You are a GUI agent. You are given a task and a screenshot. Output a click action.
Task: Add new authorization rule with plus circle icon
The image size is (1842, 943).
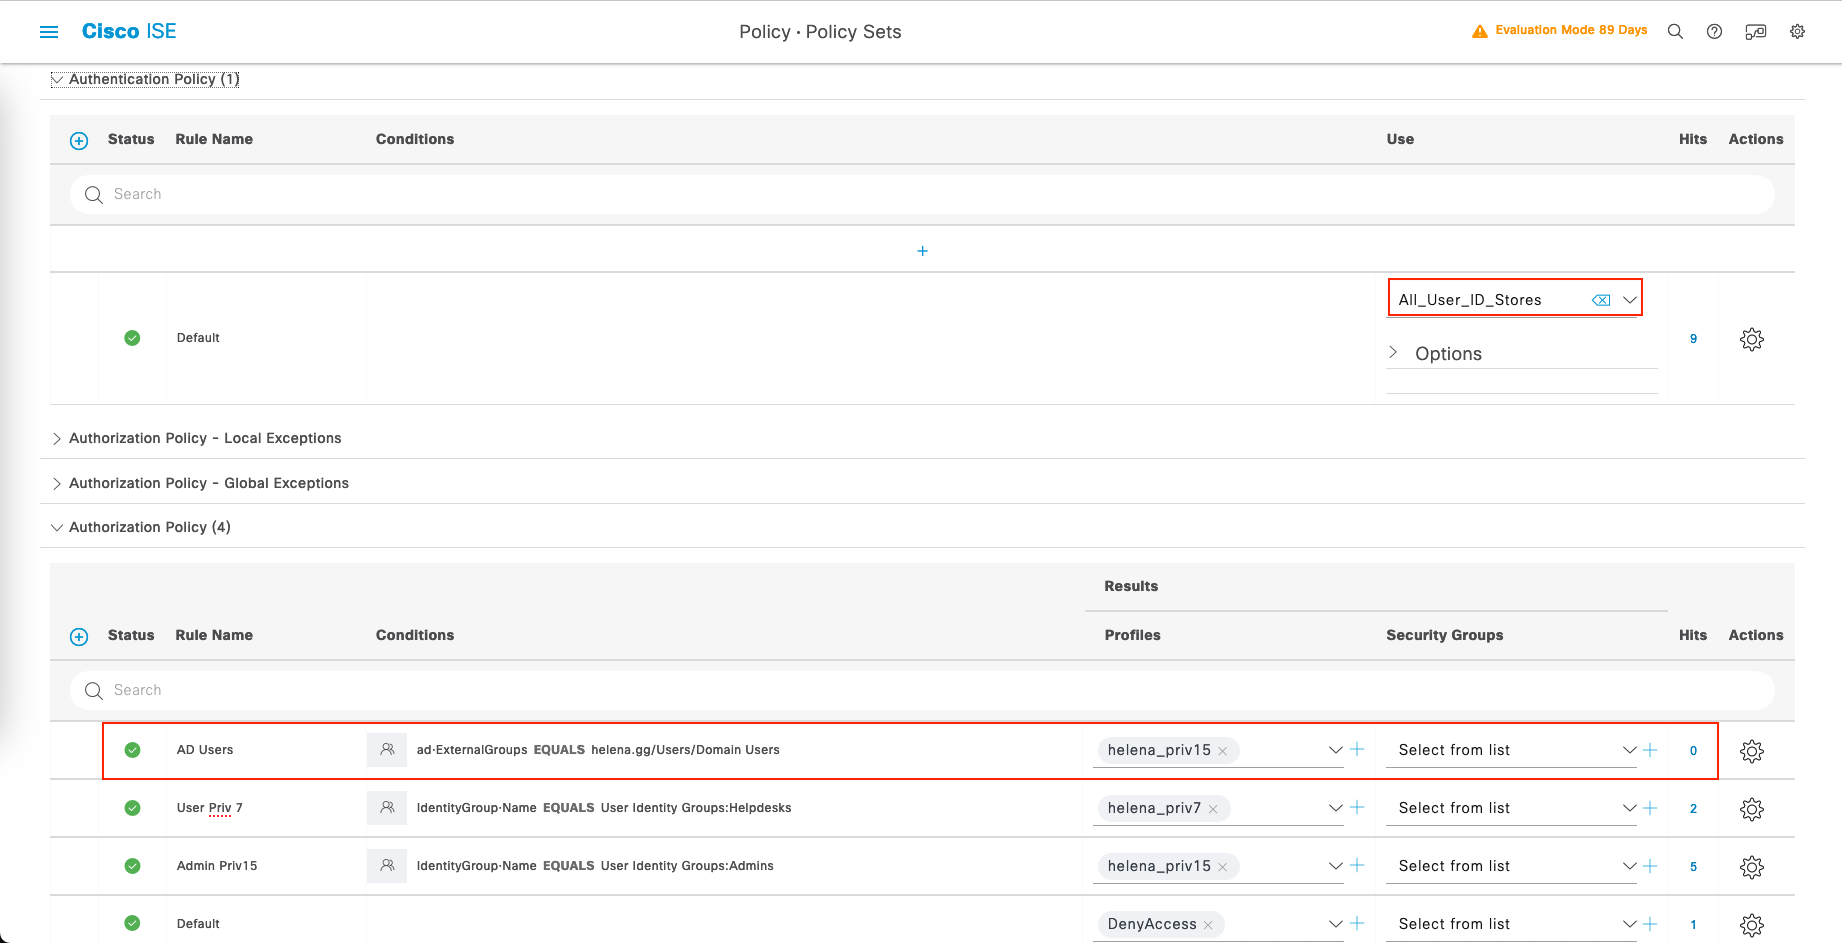click(x=79, y=637)
